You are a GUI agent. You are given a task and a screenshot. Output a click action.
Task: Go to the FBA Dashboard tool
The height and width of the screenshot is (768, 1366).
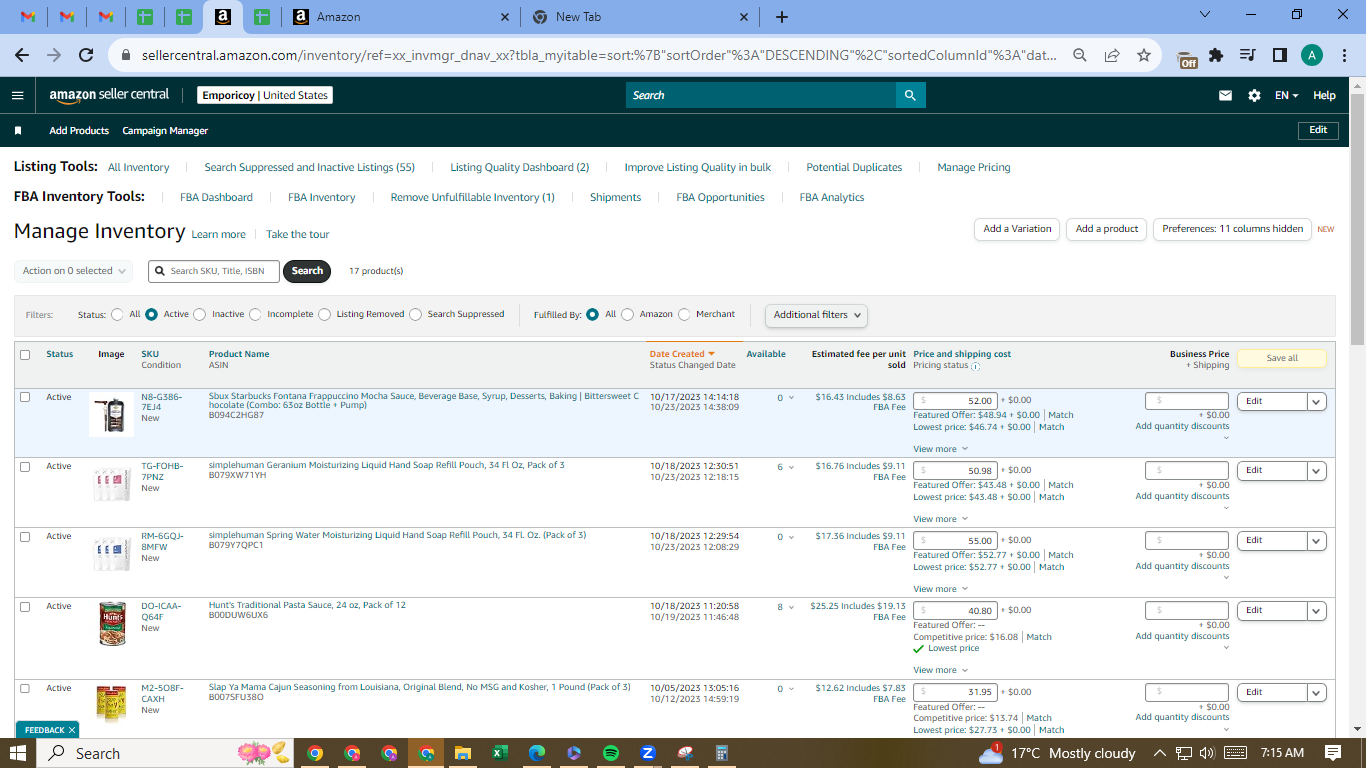pyautogui.click(x=216, y=197)
